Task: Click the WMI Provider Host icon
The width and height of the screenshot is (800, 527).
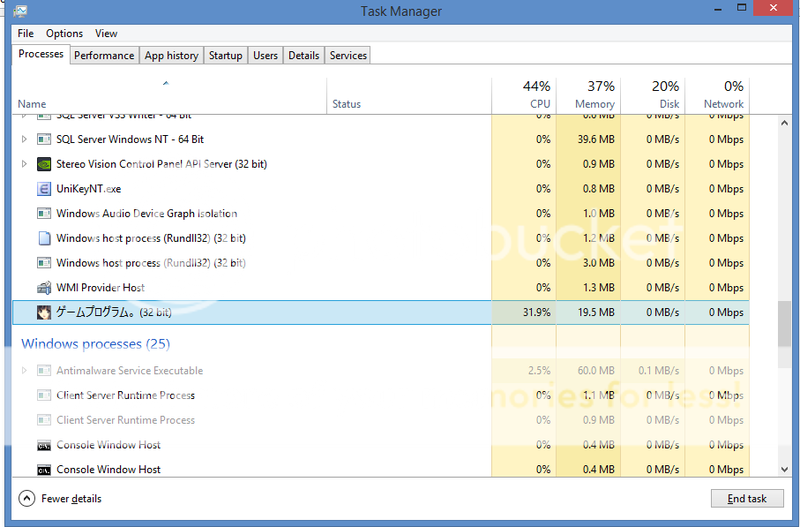Action: [44, 288]
